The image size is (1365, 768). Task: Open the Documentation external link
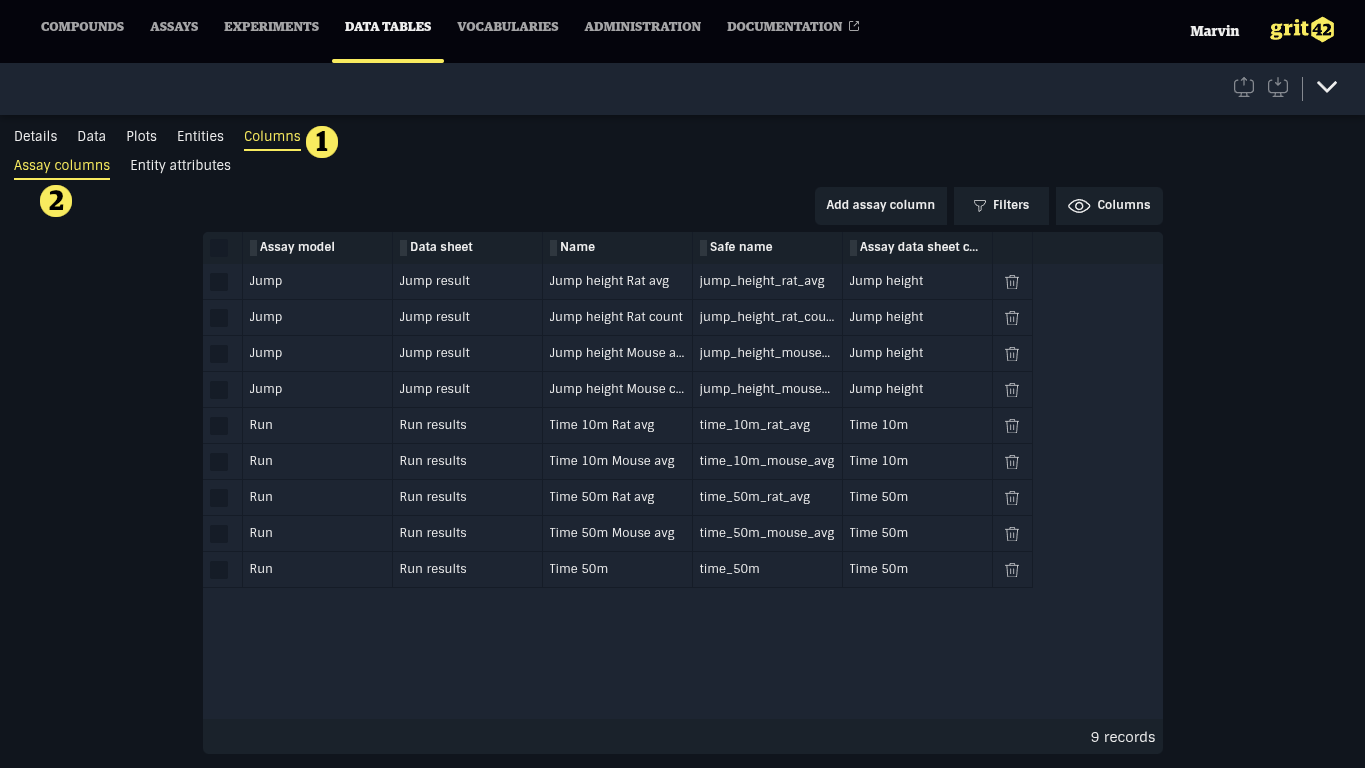[792, 27]
